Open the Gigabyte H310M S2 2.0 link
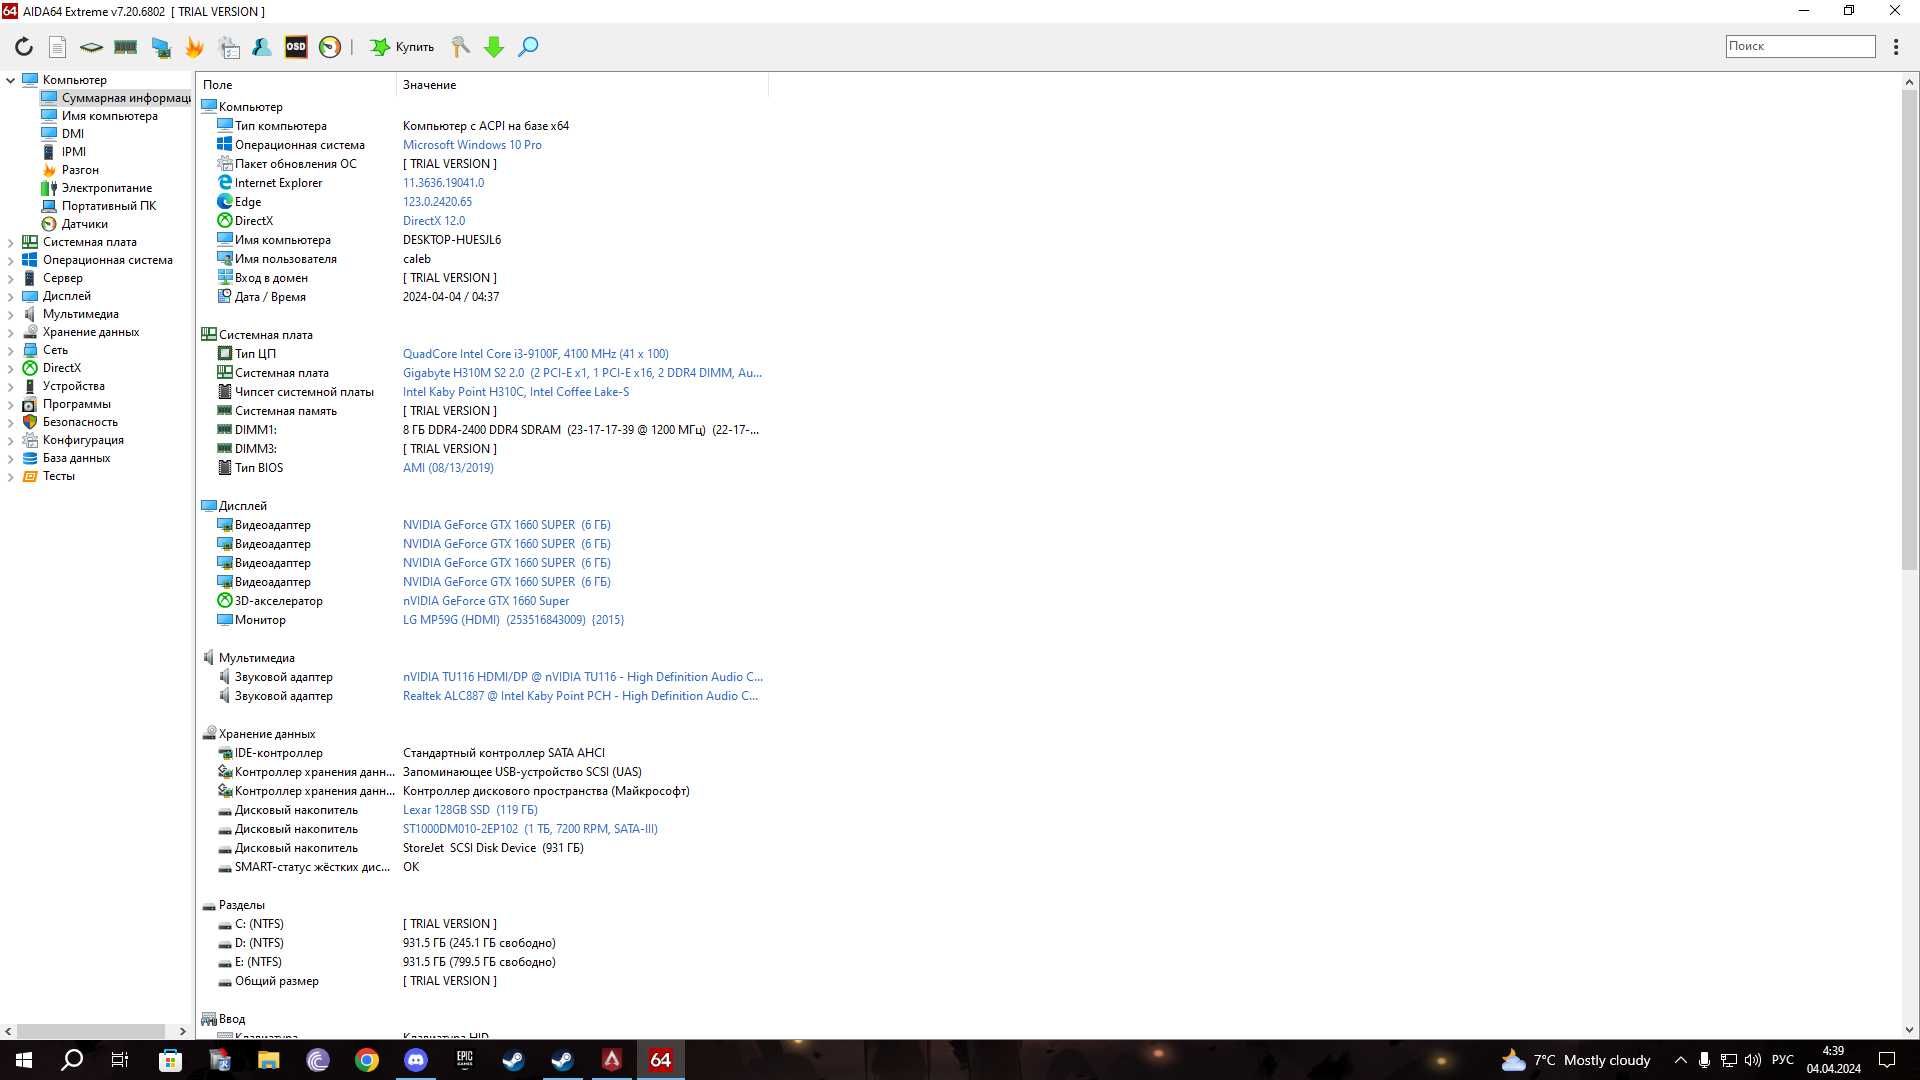Image resolution: width=1920 pixels, height=1080 pixels. (x=582, y=373)
